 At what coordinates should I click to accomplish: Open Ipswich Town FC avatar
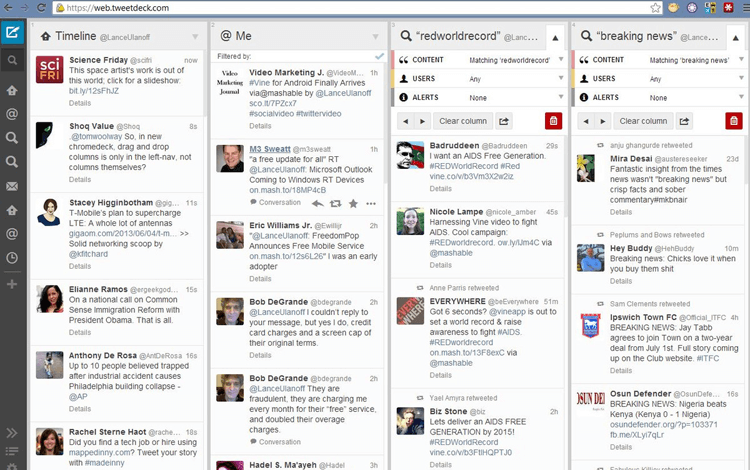click(x=590, y=326)
